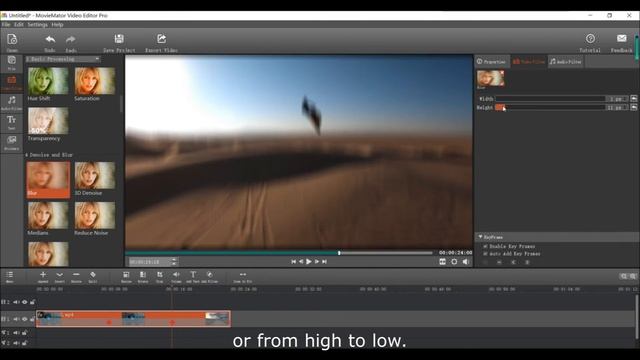This screenshot has height=360, width=640.
Task: Open the filter category dropdown
Action: (x=63, y=59)
